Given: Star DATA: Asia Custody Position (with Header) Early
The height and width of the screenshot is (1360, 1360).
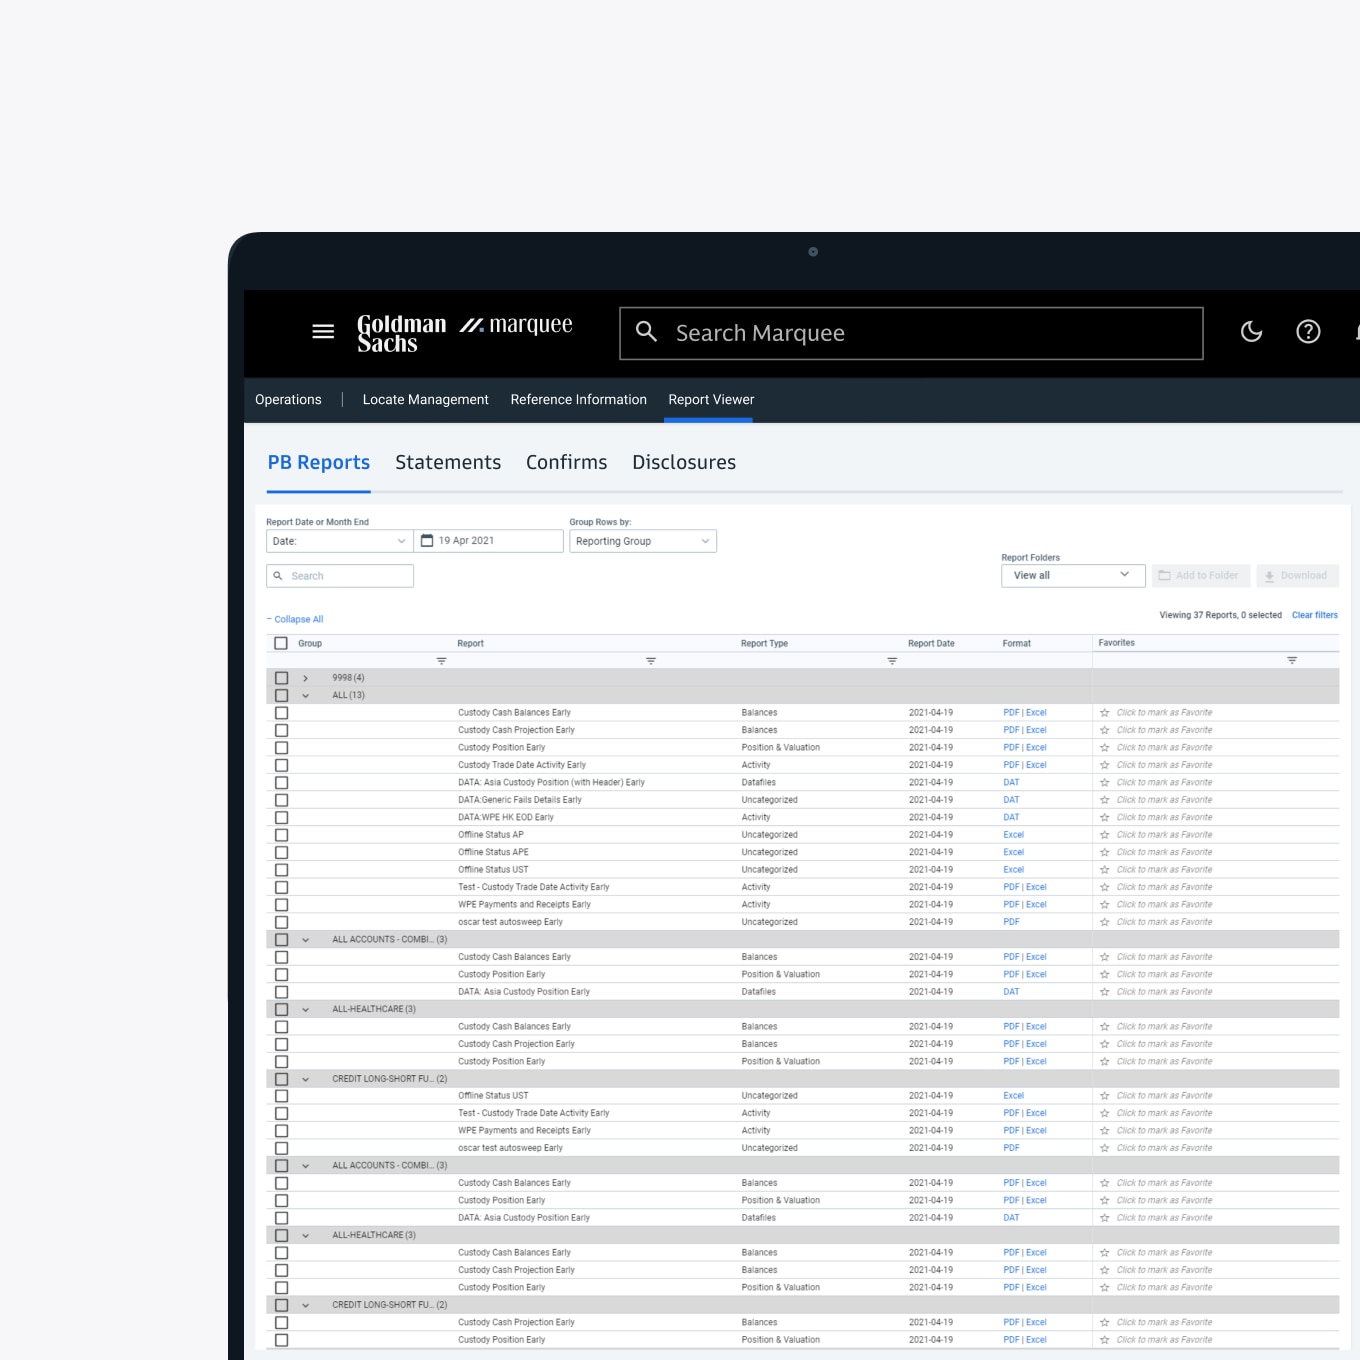Looking at the screenshot, I should [1105, 783].
